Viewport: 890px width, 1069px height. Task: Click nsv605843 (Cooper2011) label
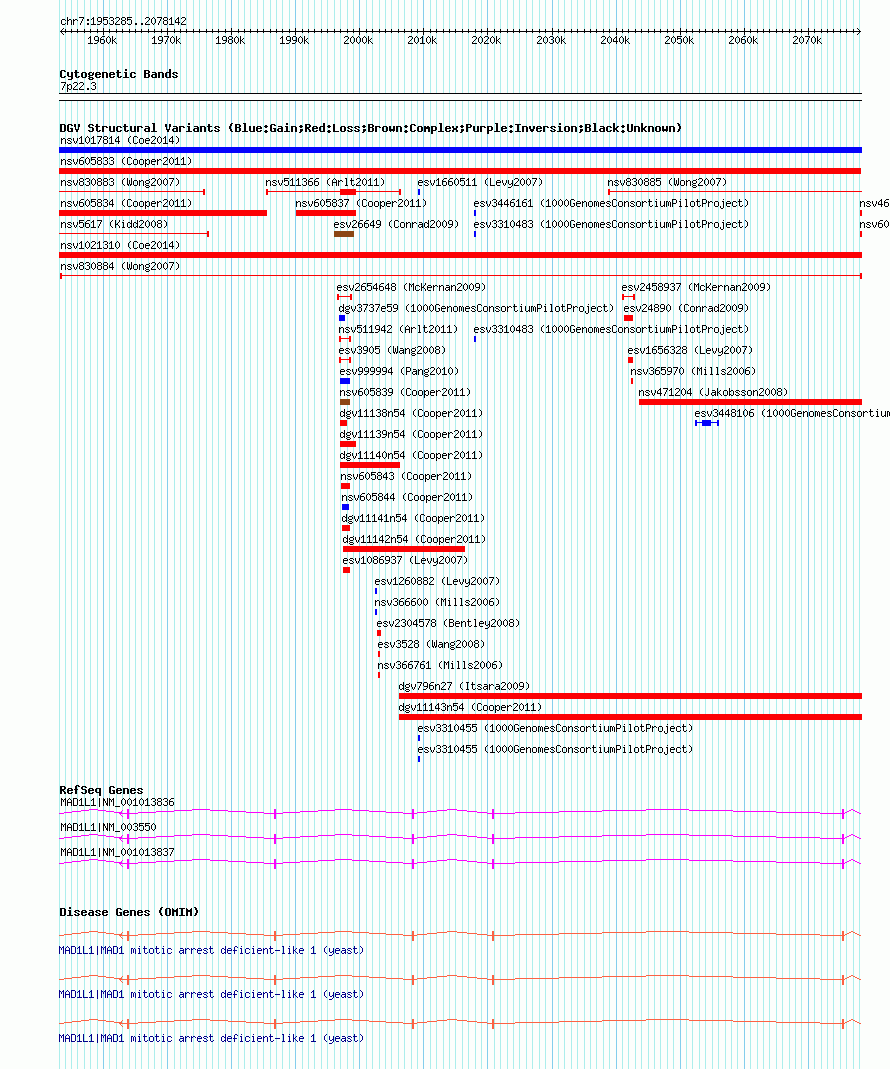pos(406,477)
